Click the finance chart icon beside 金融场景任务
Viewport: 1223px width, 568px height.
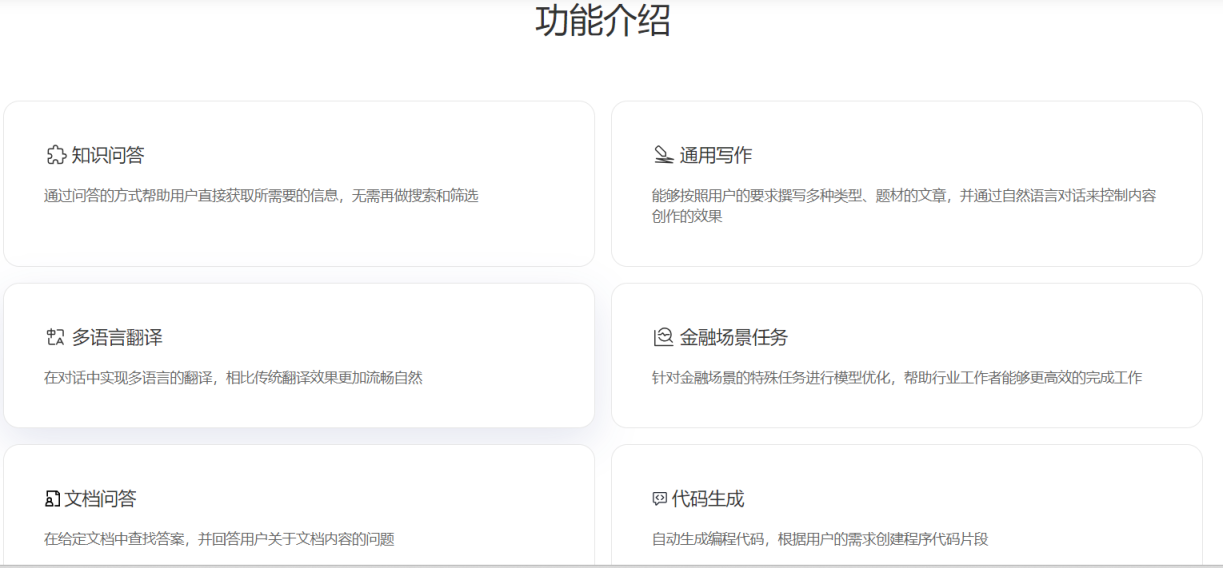point(663,338)
